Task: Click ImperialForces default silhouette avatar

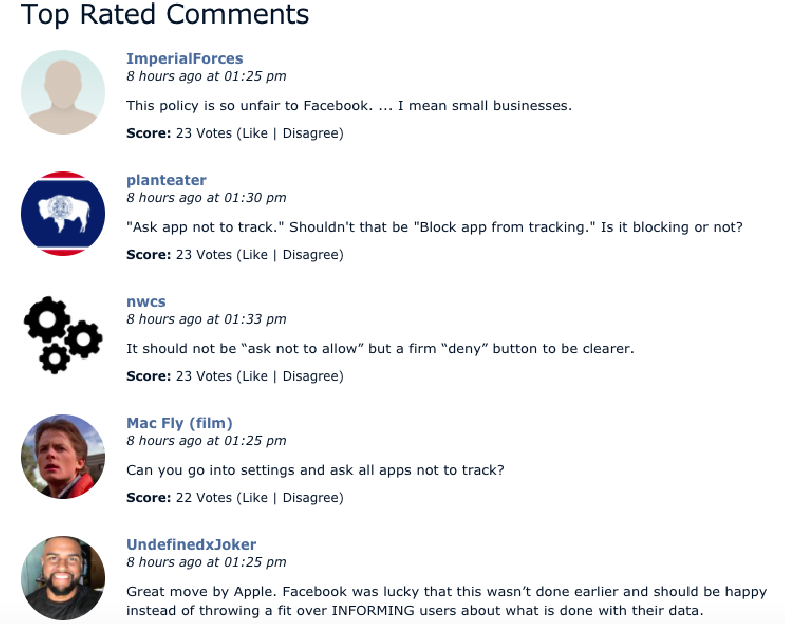Action: click(63, 92)
